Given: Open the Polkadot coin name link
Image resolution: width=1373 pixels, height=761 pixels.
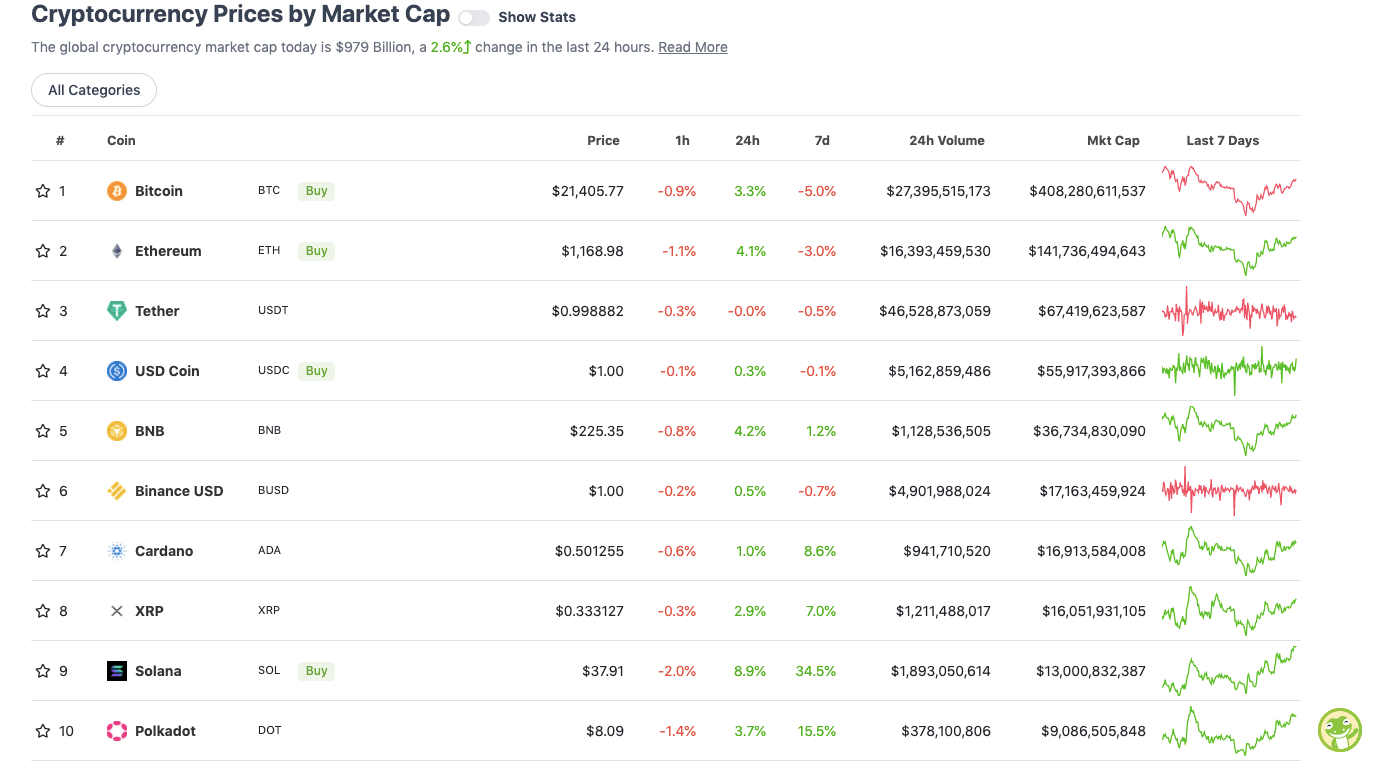Looking at the screenshot, I should click(x=165, y=731).
